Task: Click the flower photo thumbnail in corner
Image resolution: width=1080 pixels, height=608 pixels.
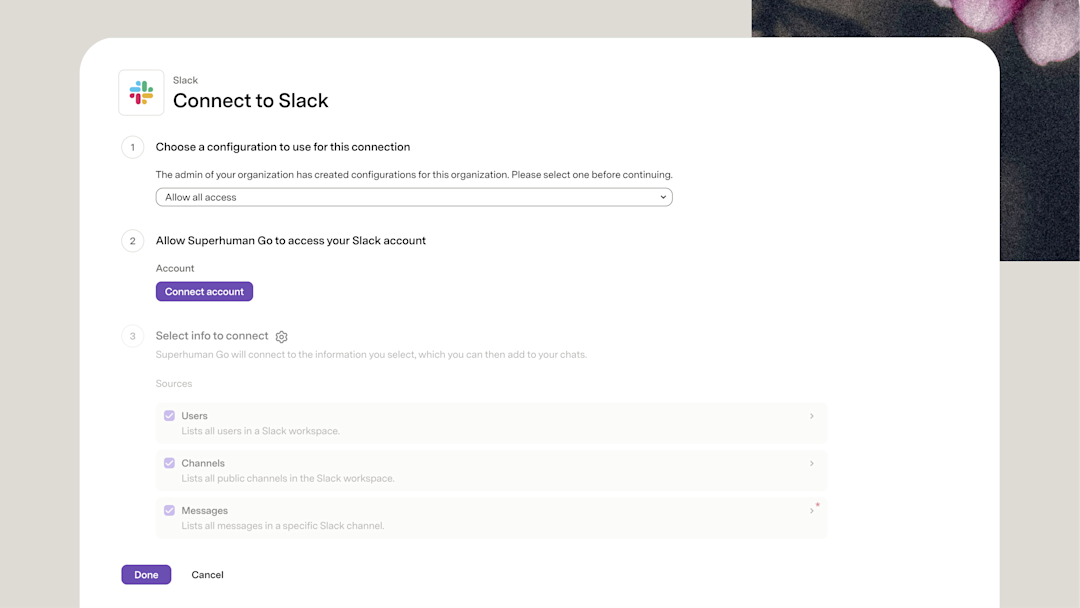Action: coord(915,130)
